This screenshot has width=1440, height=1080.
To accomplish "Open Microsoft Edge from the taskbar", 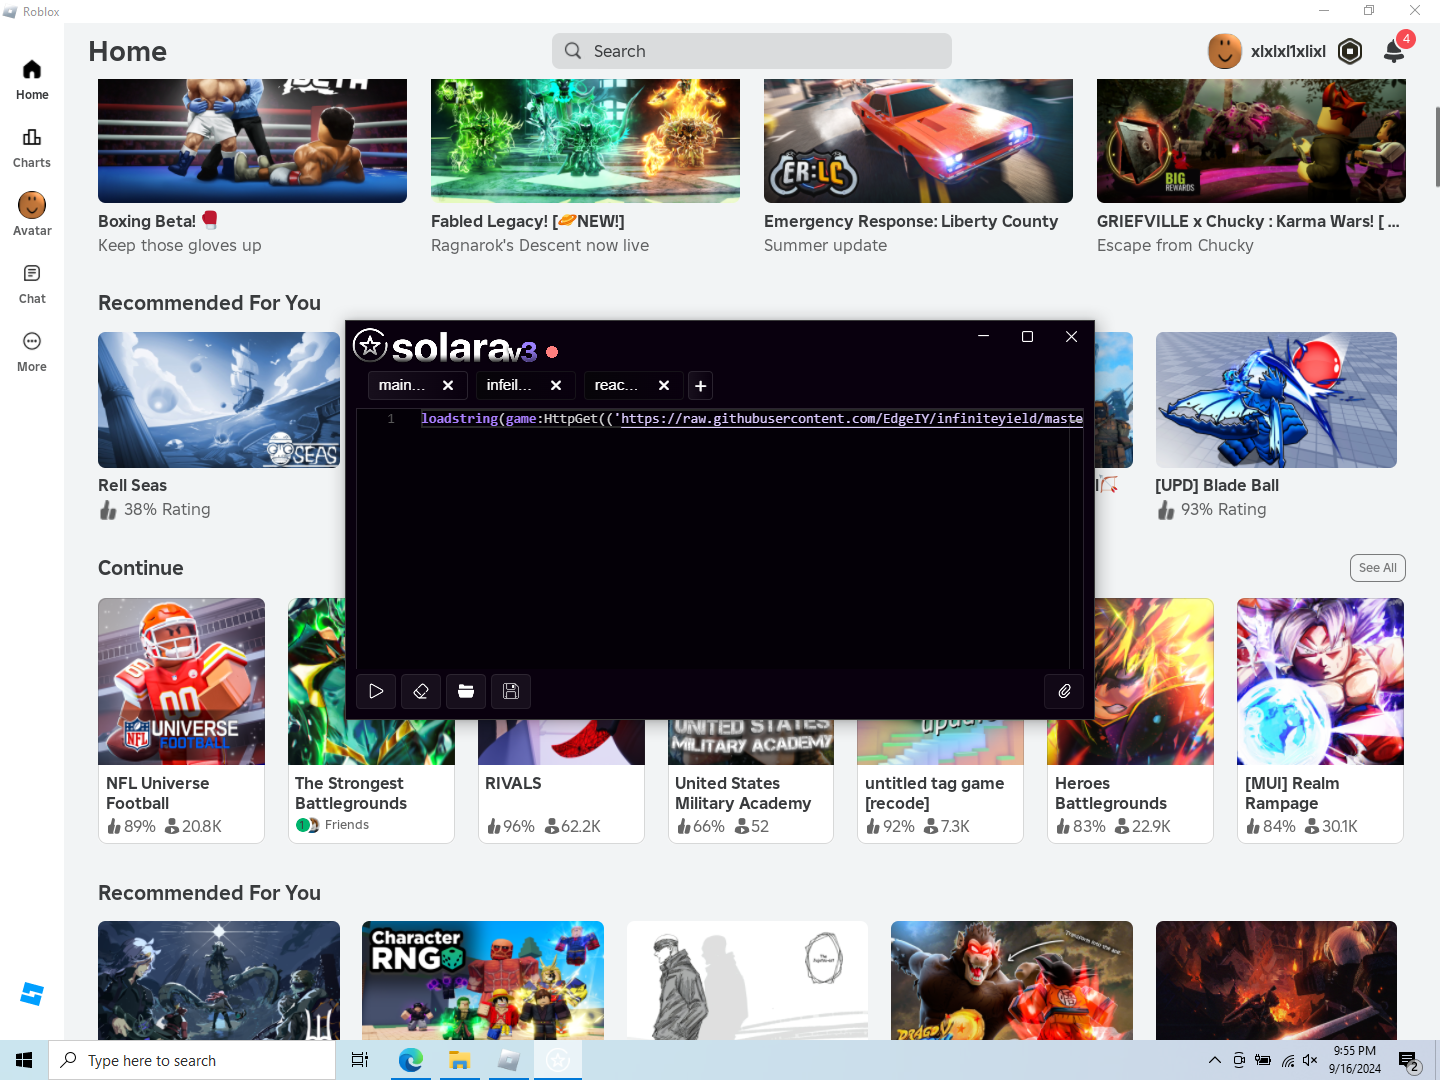I will tap(410, 1060).
